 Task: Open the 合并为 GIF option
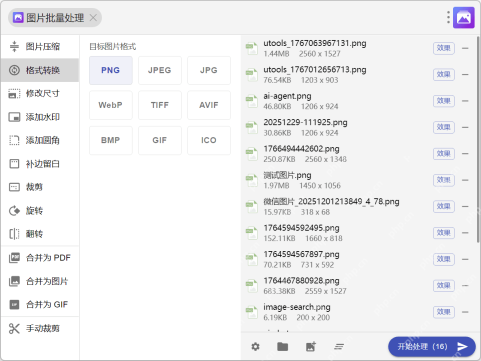[x=40, y=305]
